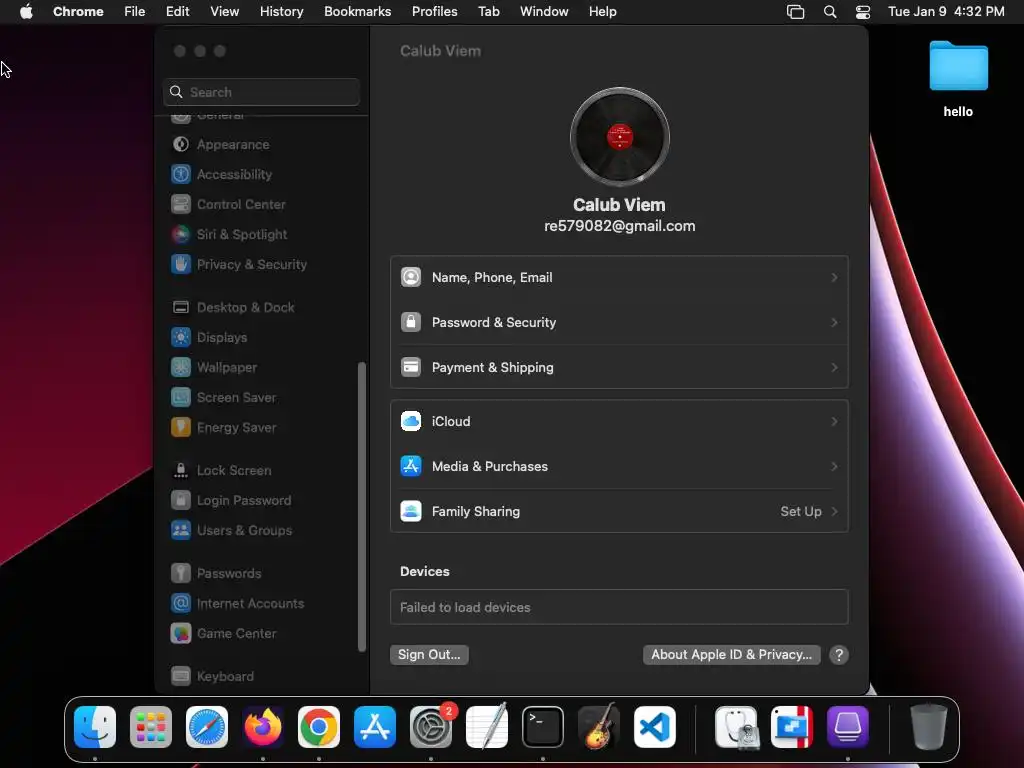Open TextEdit from the Dock
This screenshot has width=1024, height=768.
point(487,727)
